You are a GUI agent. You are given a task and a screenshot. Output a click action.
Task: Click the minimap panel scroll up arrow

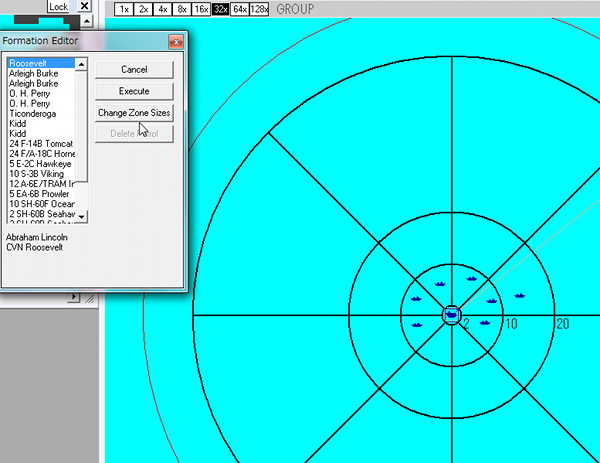[x=86, y=21]
